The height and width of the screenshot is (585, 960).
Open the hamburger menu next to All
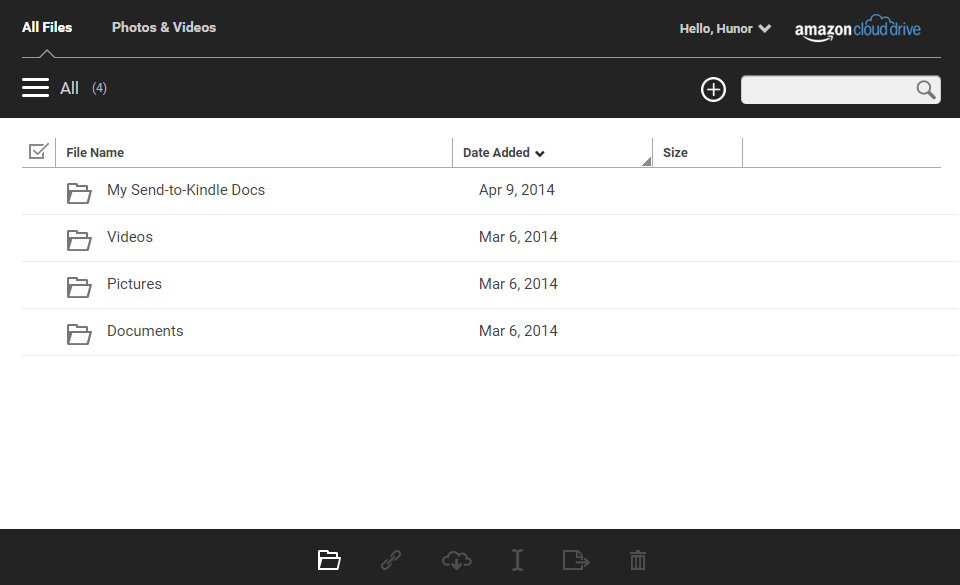click(35, 88)
